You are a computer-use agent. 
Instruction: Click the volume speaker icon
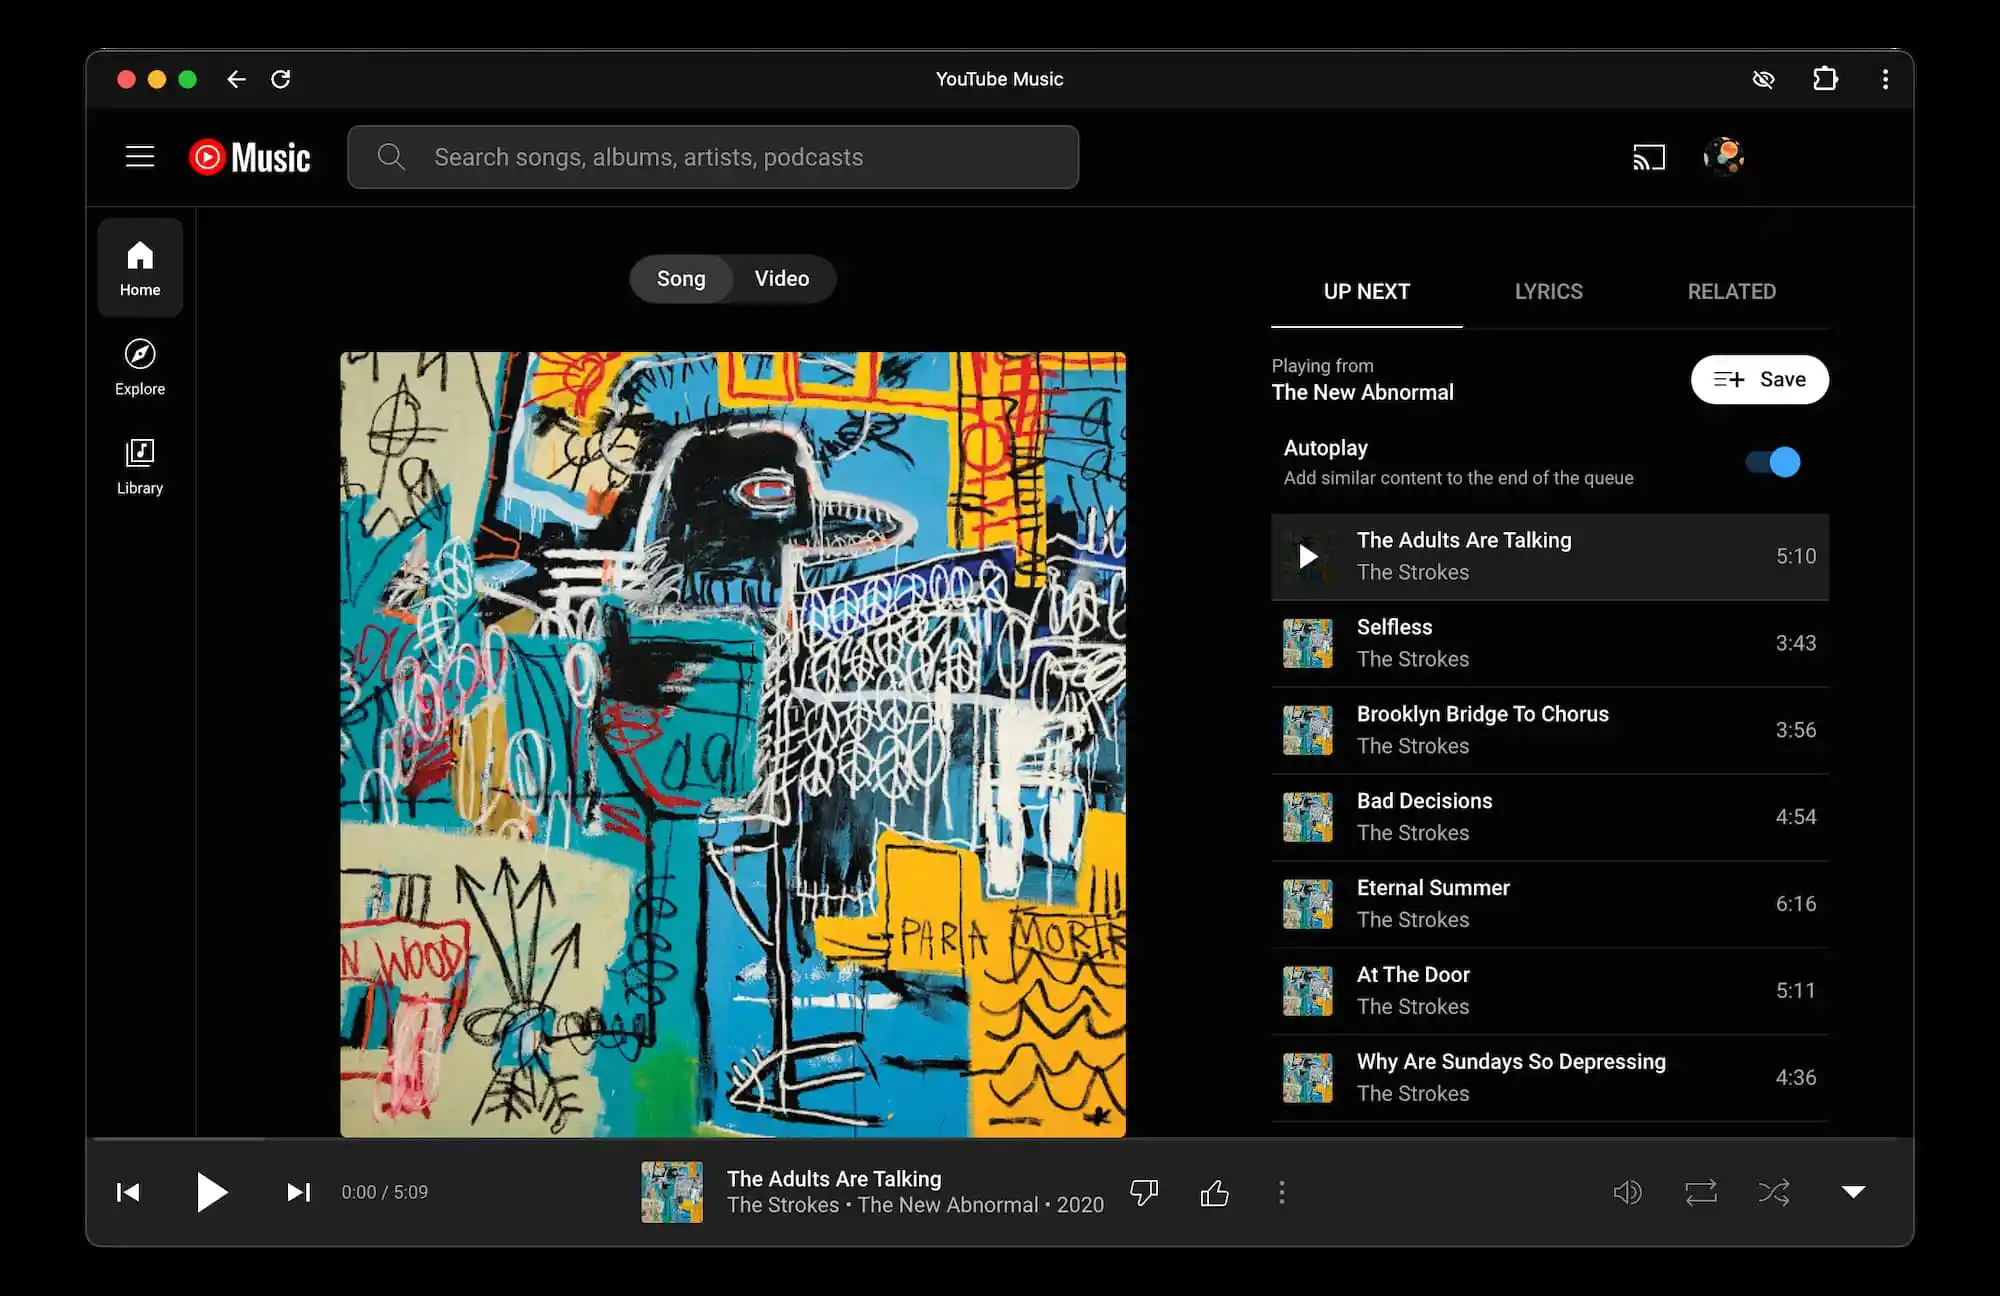coord(1627,1191)
